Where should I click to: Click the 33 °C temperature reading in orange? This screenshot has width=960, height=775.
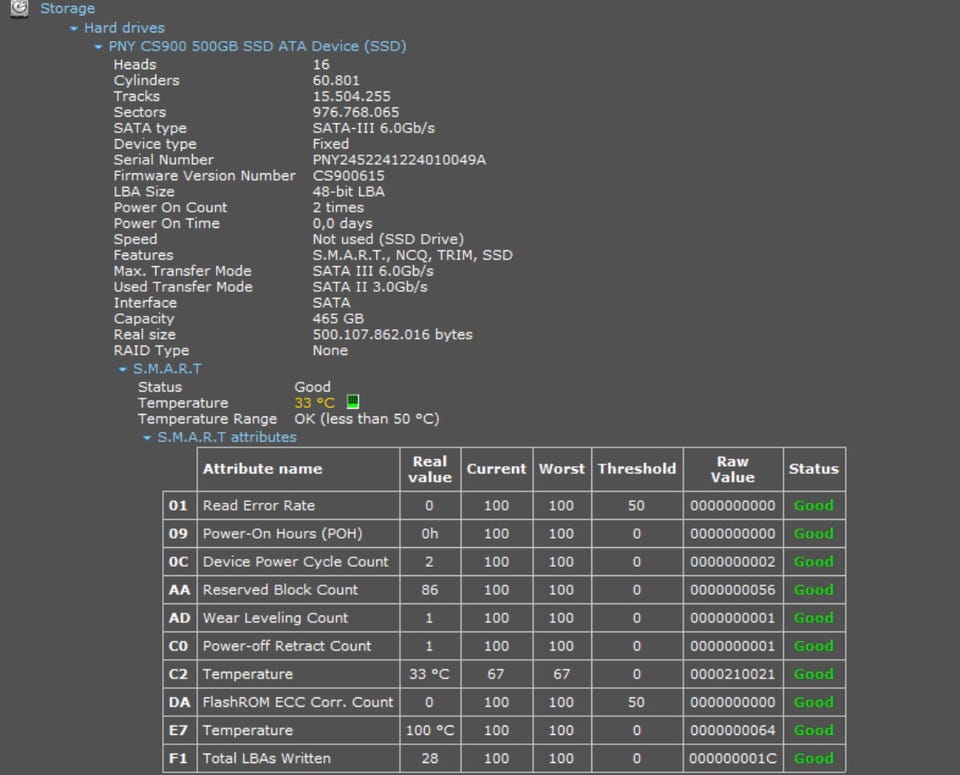point(315,403)
